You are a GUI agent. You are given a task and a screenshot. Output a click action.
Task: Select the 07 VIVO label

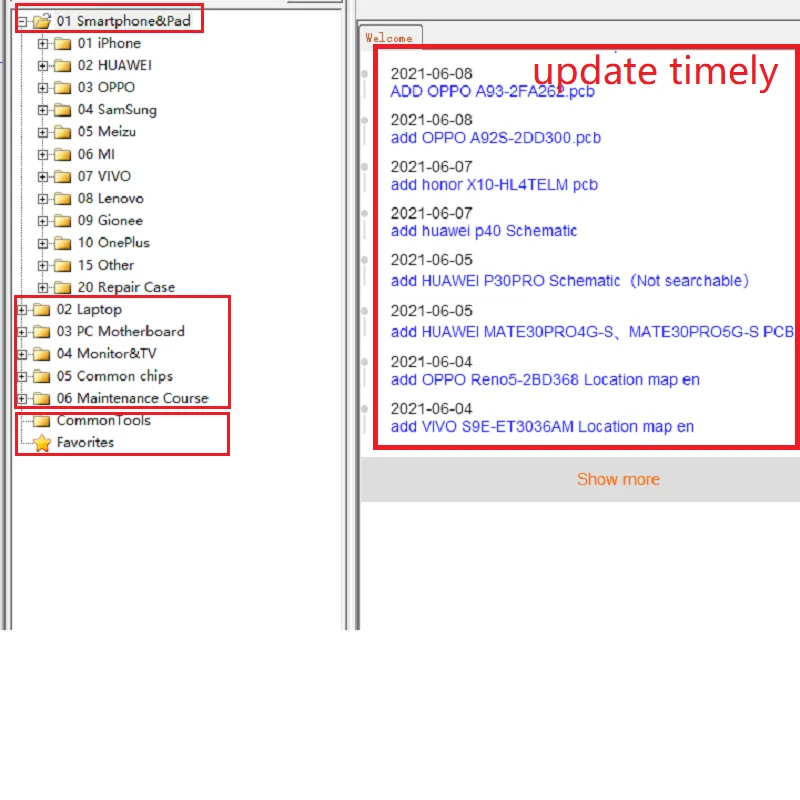[x=104, y=176]
